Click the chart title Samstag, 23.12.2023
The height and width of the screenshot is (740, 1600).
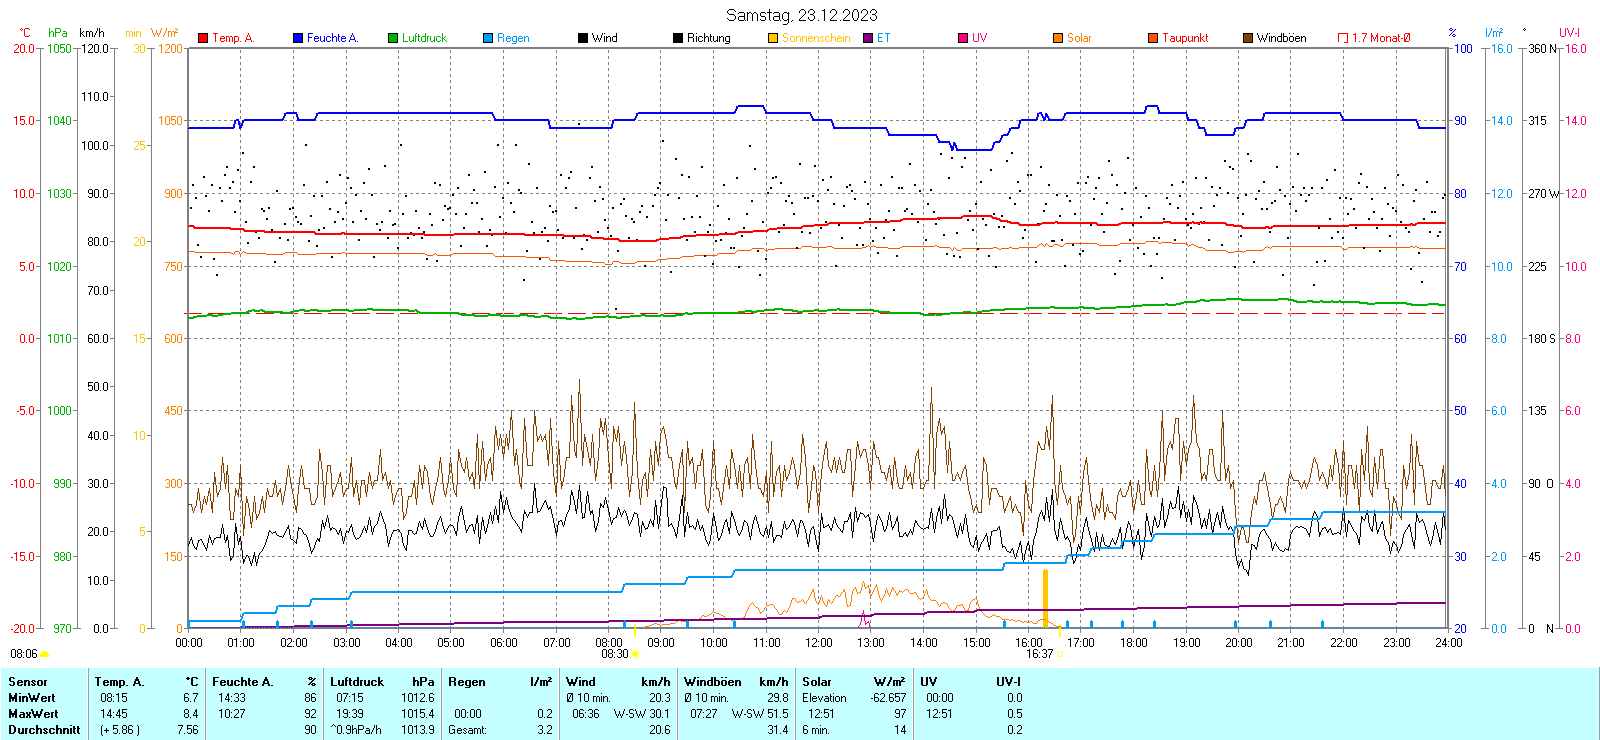[801, 15]
